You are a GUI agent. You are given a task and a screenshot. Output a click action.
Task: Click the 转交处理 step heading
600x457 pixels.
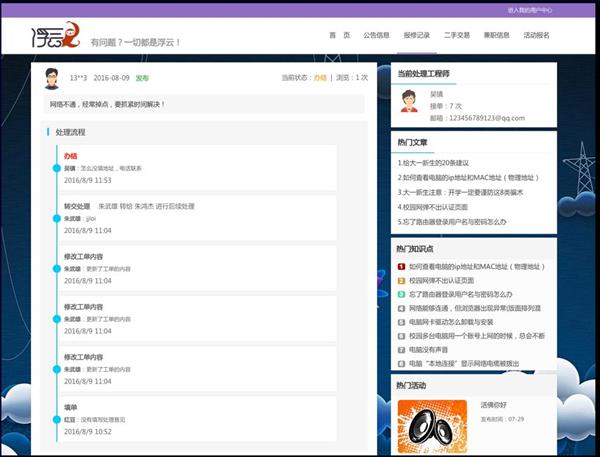[x=77, y=206]
